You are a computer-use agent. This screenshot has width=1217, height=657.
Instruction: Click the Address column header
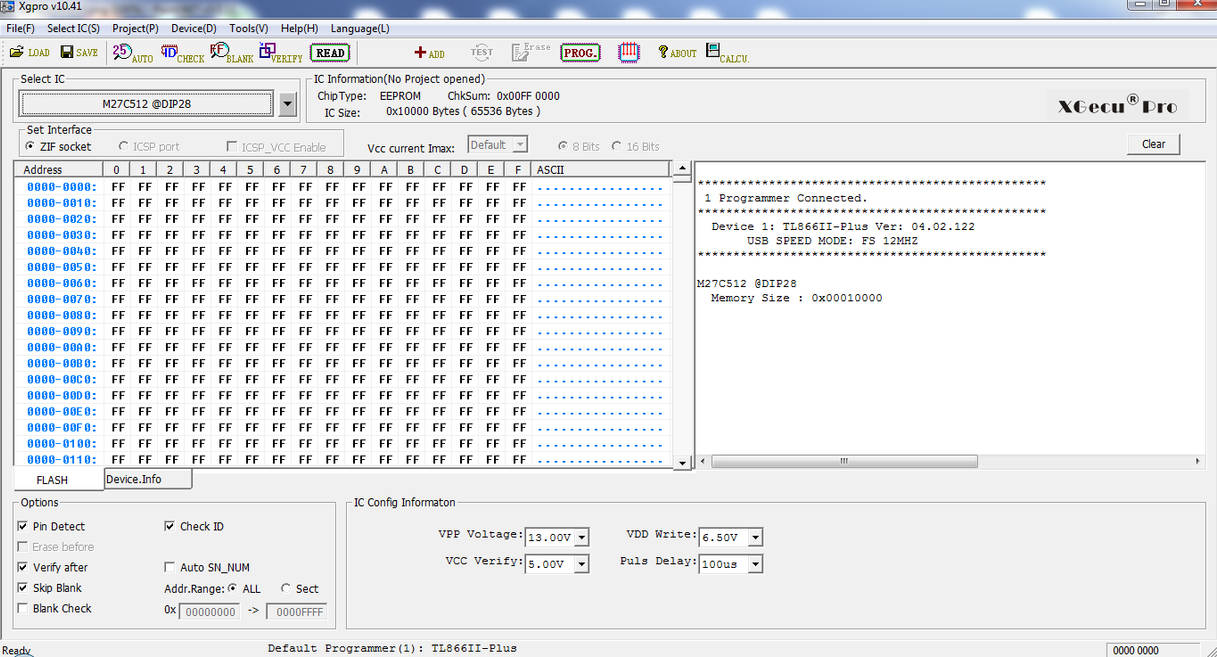point(58,170)
